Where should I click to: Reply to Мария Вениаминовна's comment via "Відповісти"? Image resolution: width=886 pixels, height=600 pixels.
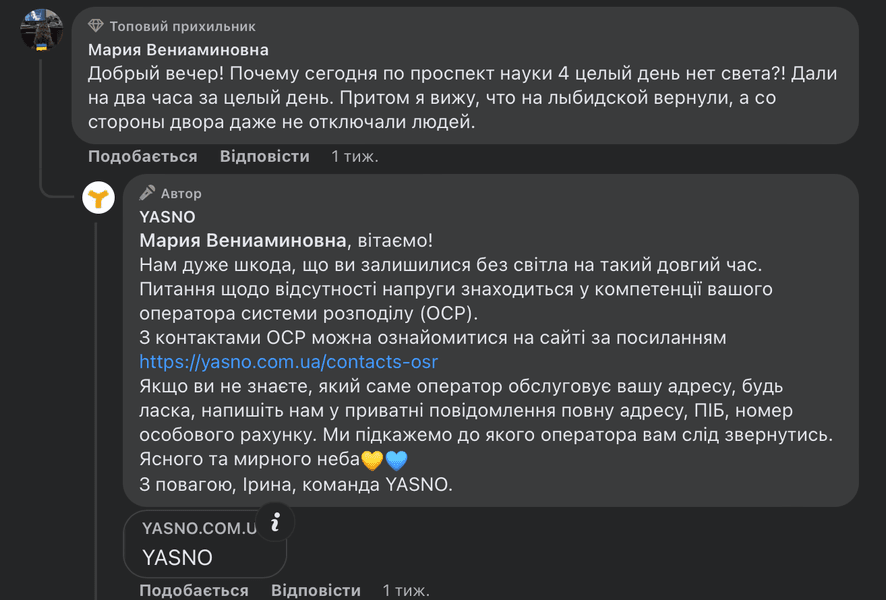coord(264,156)
